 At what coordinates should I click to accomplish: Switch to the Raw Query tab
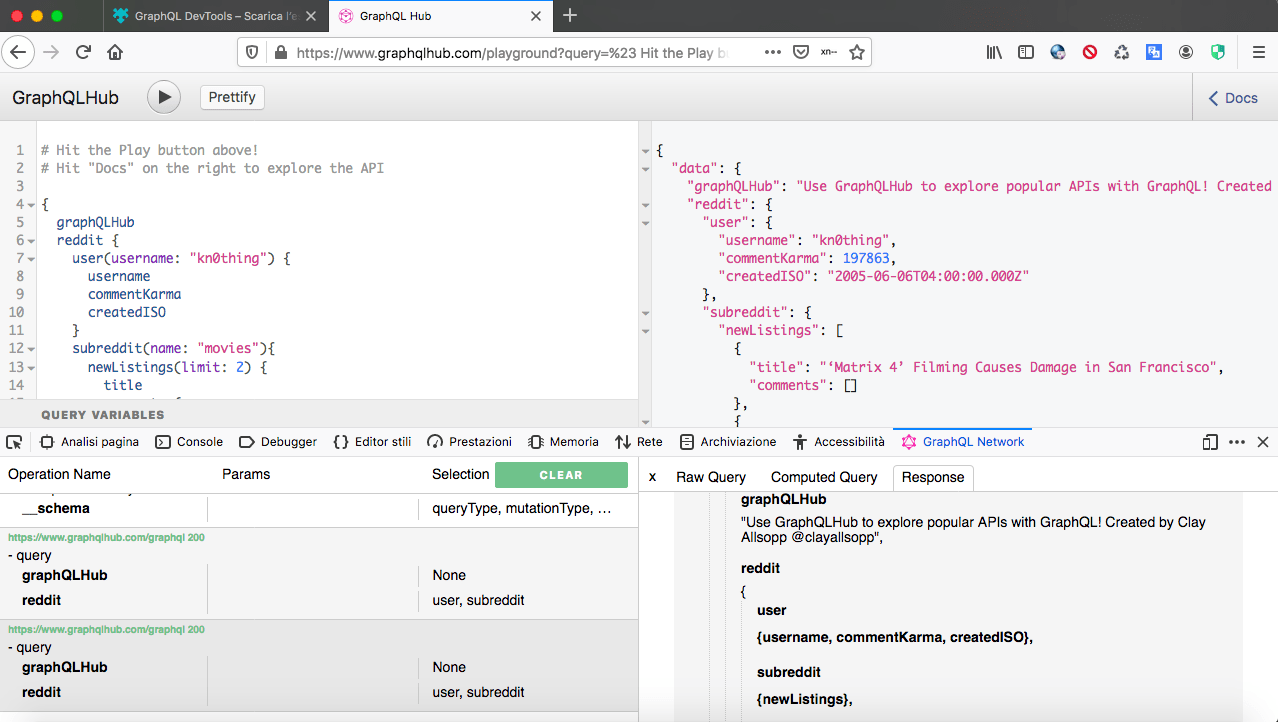click(710, 477)
